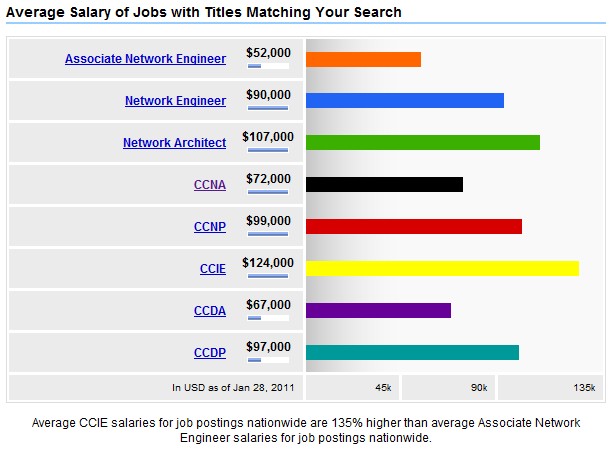Click the orange Associate Network Engineer bar
The height and width of the screenshot is (451, 615).
363,59
